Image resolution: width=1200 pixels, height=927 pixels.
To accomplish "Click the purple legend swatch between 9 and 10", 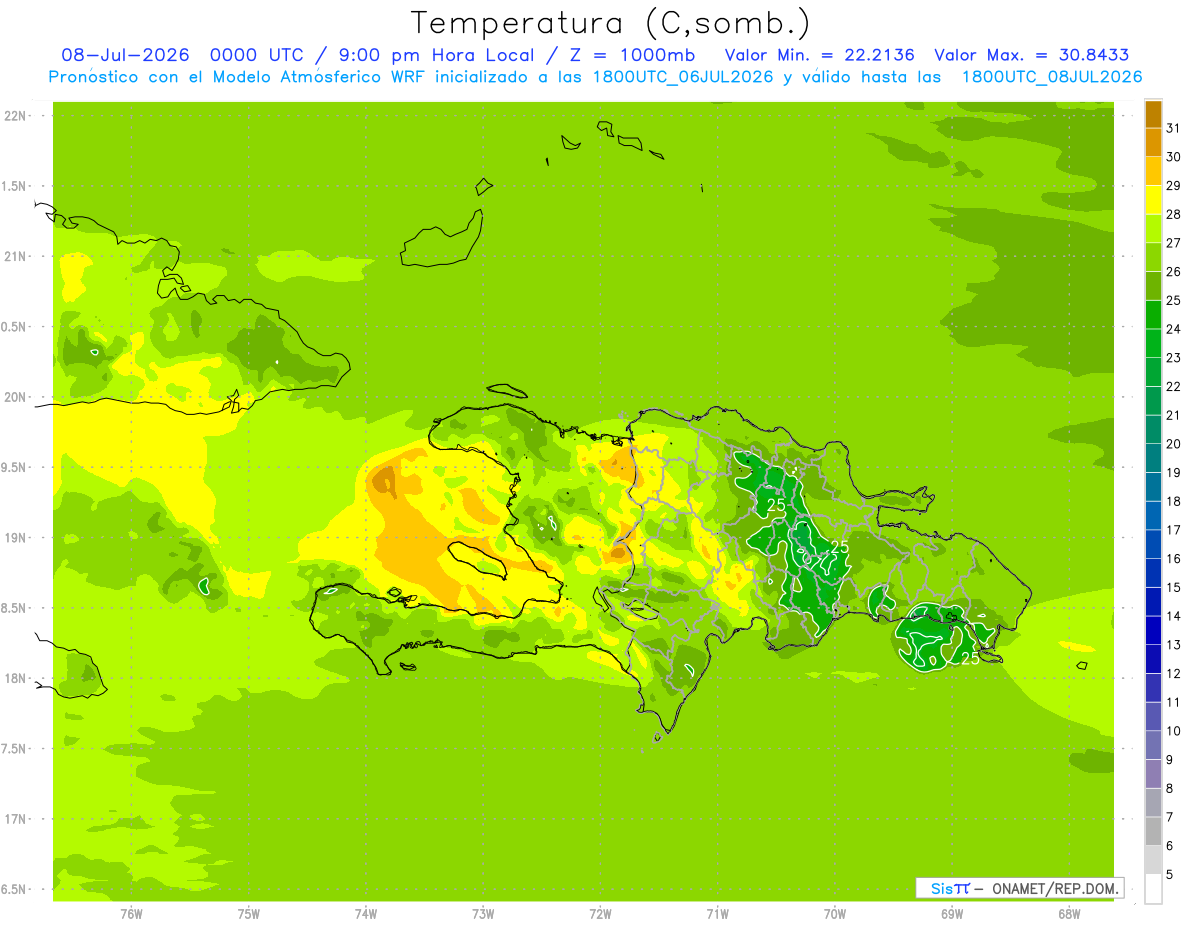I will 1153,745.
